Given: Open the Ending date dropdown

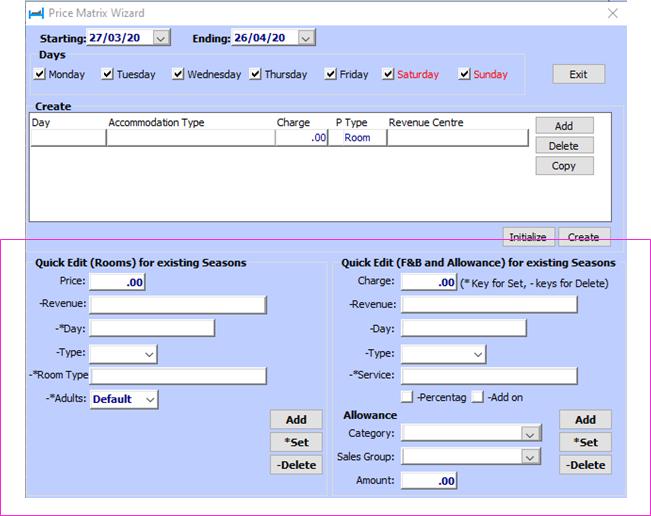Looking at the screenshot, I should tap(306, 38).
